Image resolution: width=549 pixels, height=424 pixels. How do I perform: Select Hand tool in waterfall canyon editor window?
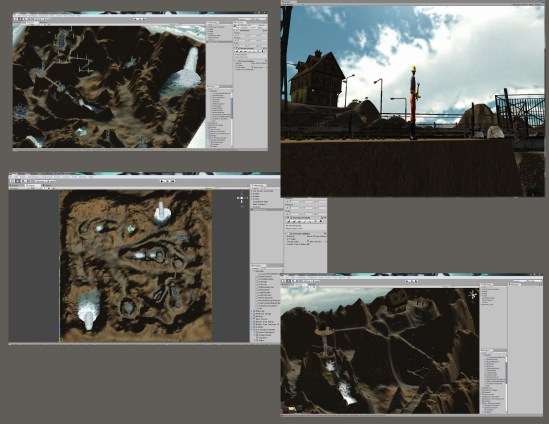16,19
